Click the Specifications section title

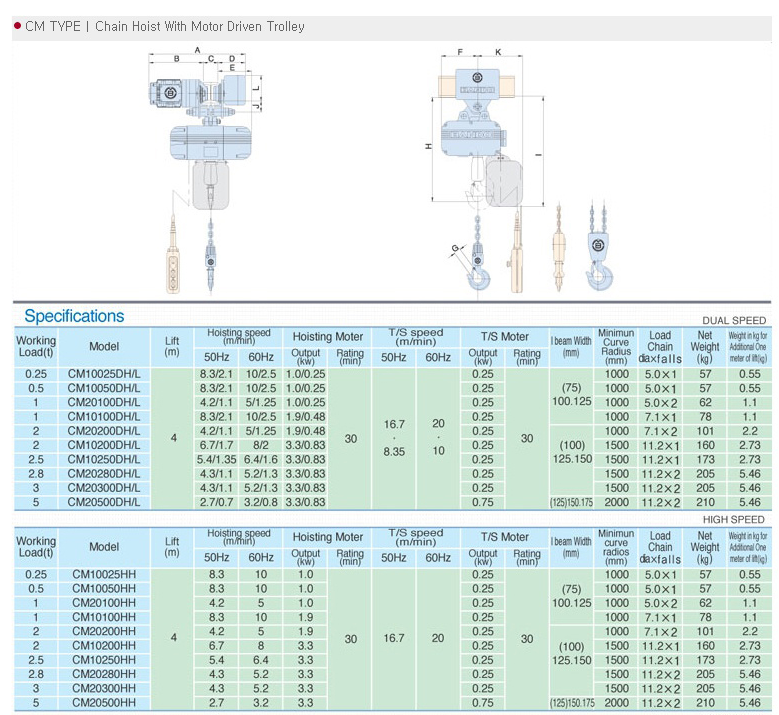(74, 316)
